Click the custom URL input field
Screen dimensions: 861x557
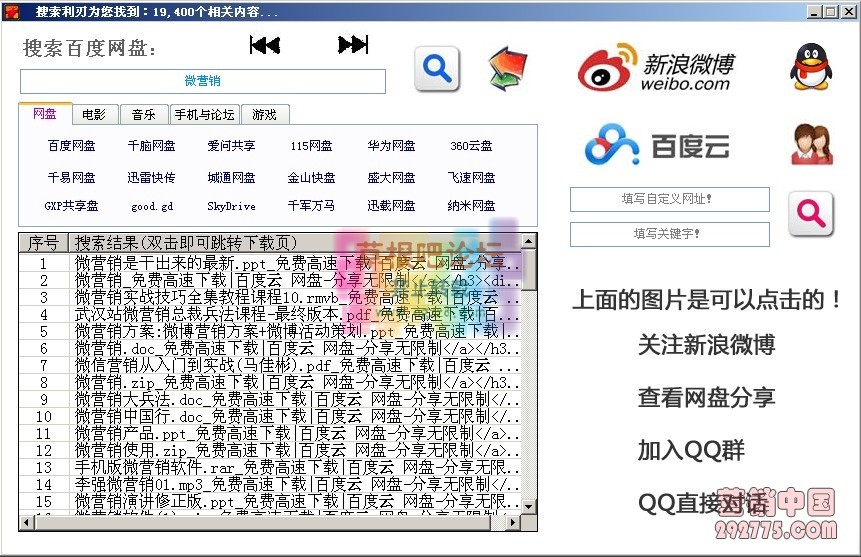click(x=669, y=199)
